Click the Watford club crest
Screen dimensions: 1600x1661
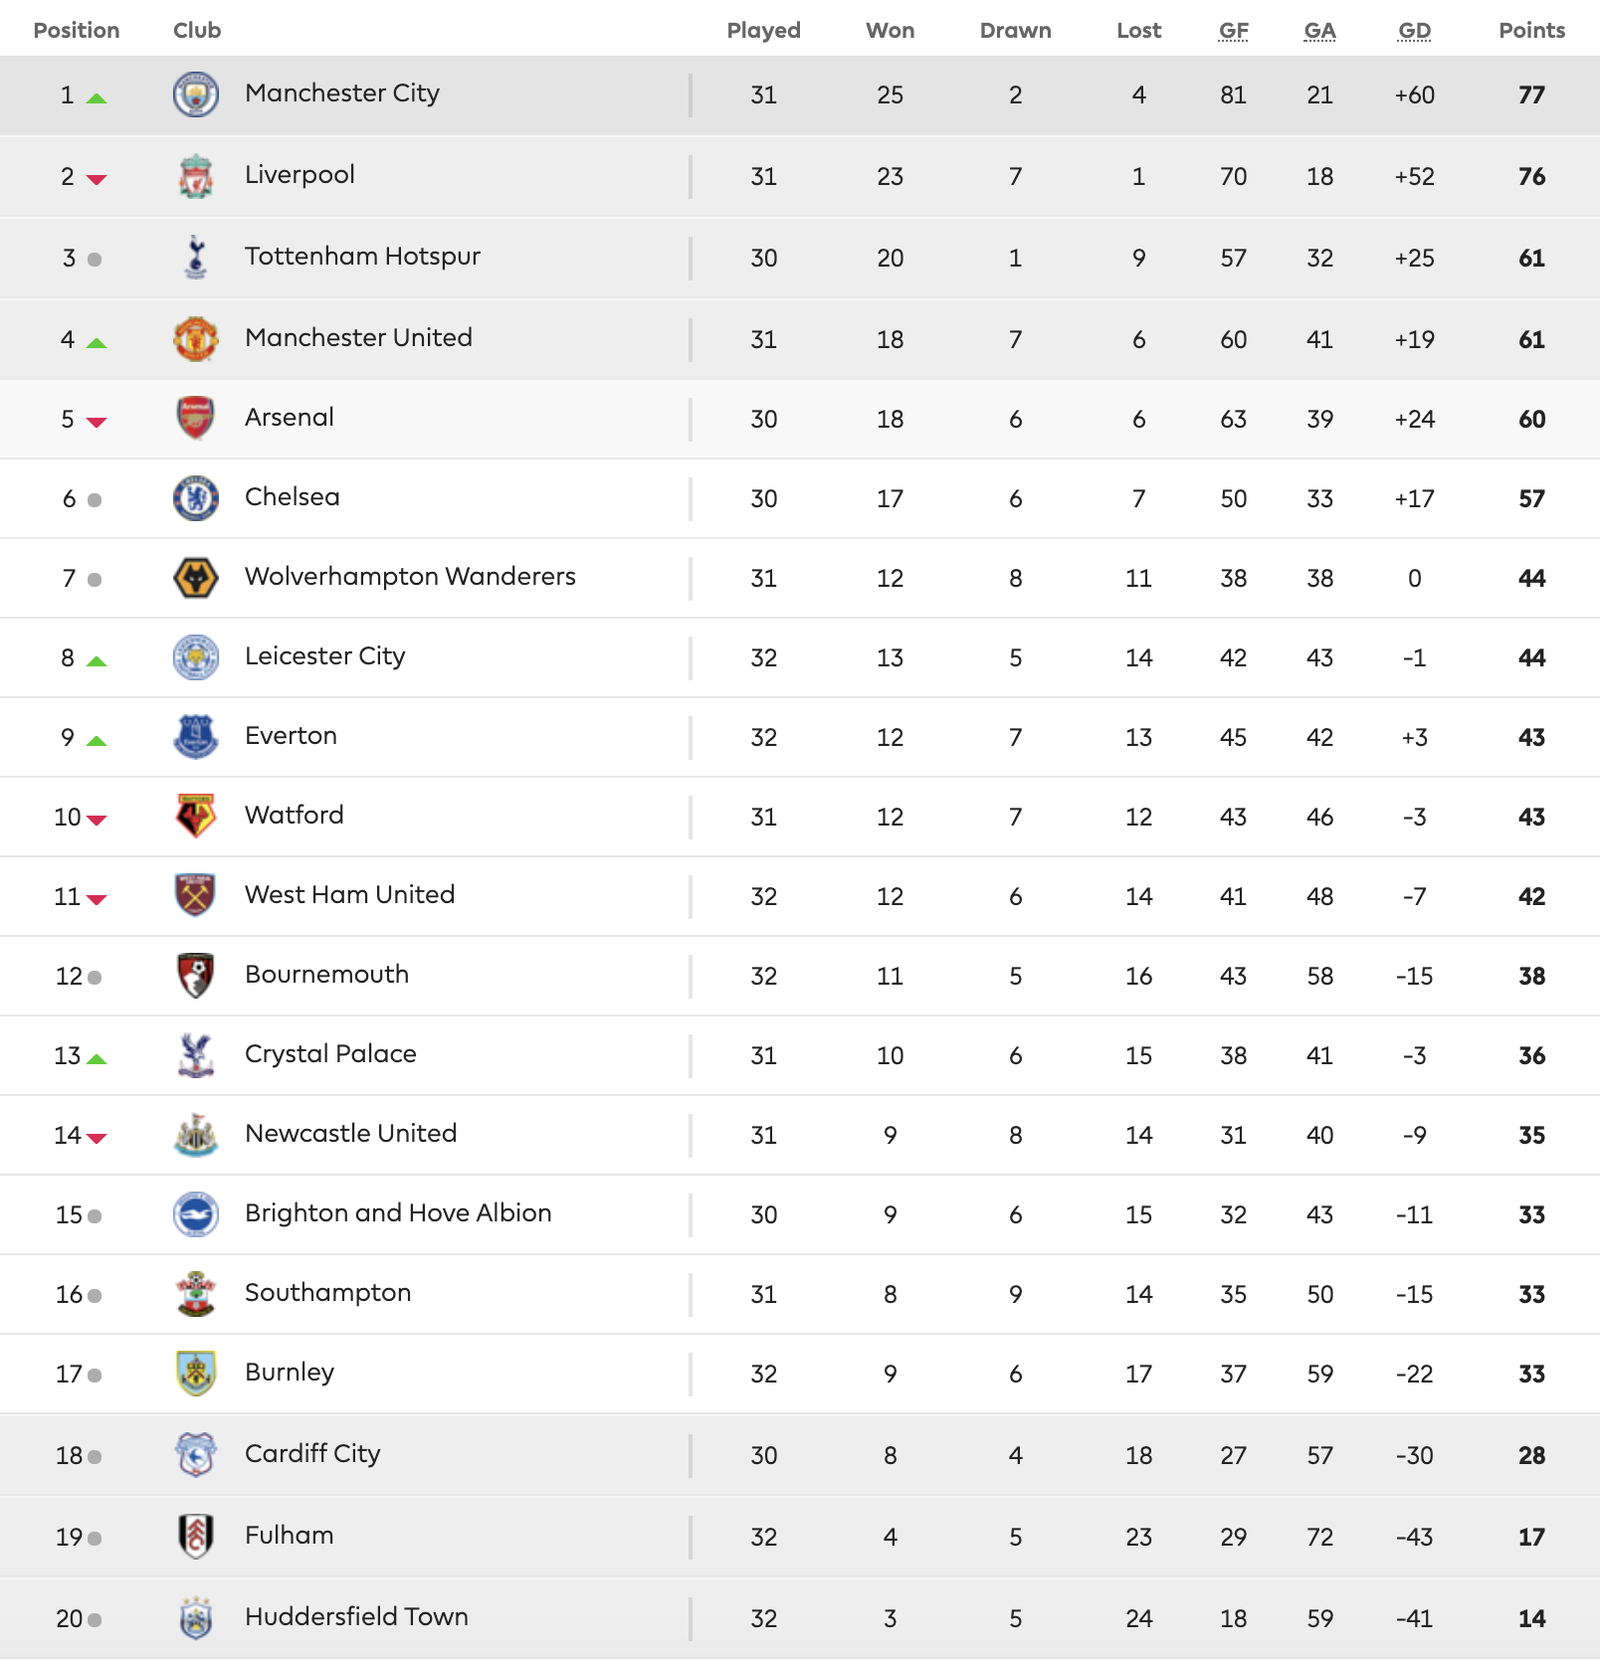[x=196, y=816]
